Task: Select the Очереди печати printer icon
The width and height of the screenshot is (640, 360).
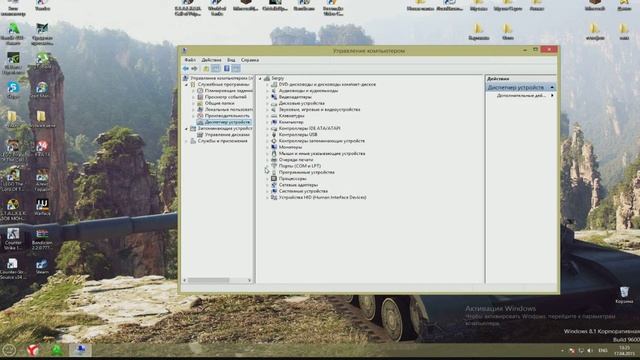Action: tap(274, 160)
